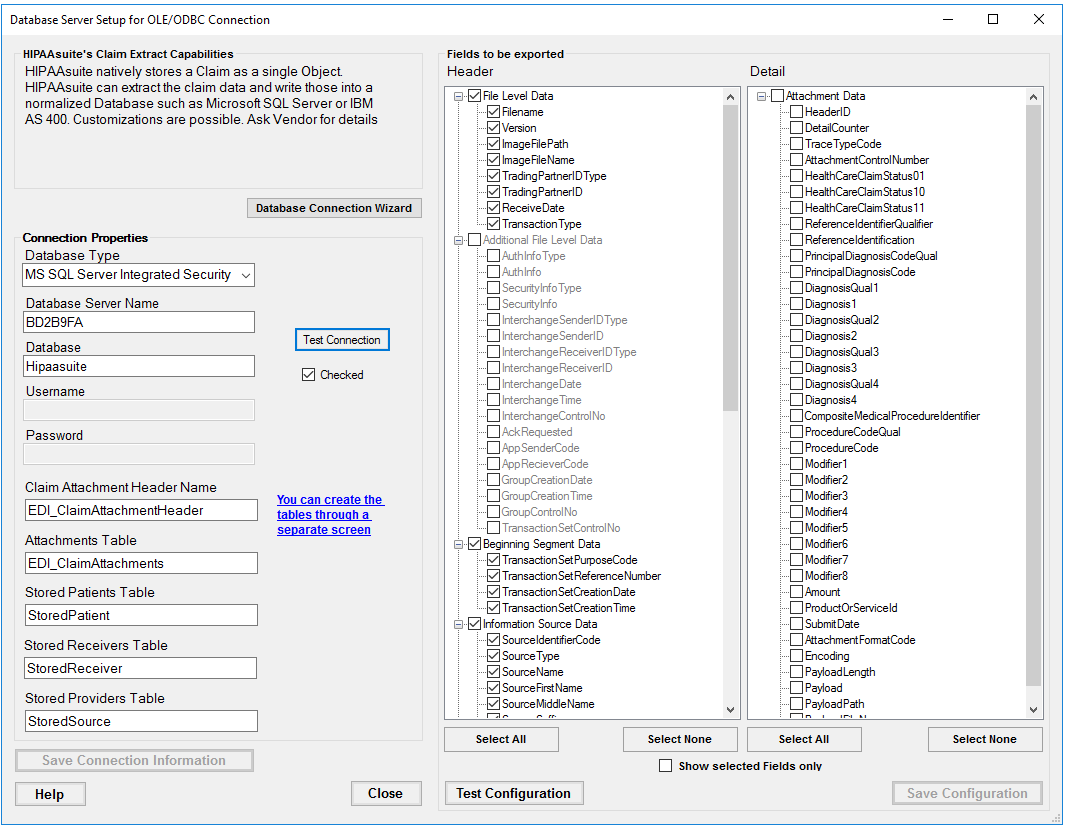Check the PrincipalDiagnosisCode checkbox
This screenshot has width=1065, height=828.
(x=796, y=272)
